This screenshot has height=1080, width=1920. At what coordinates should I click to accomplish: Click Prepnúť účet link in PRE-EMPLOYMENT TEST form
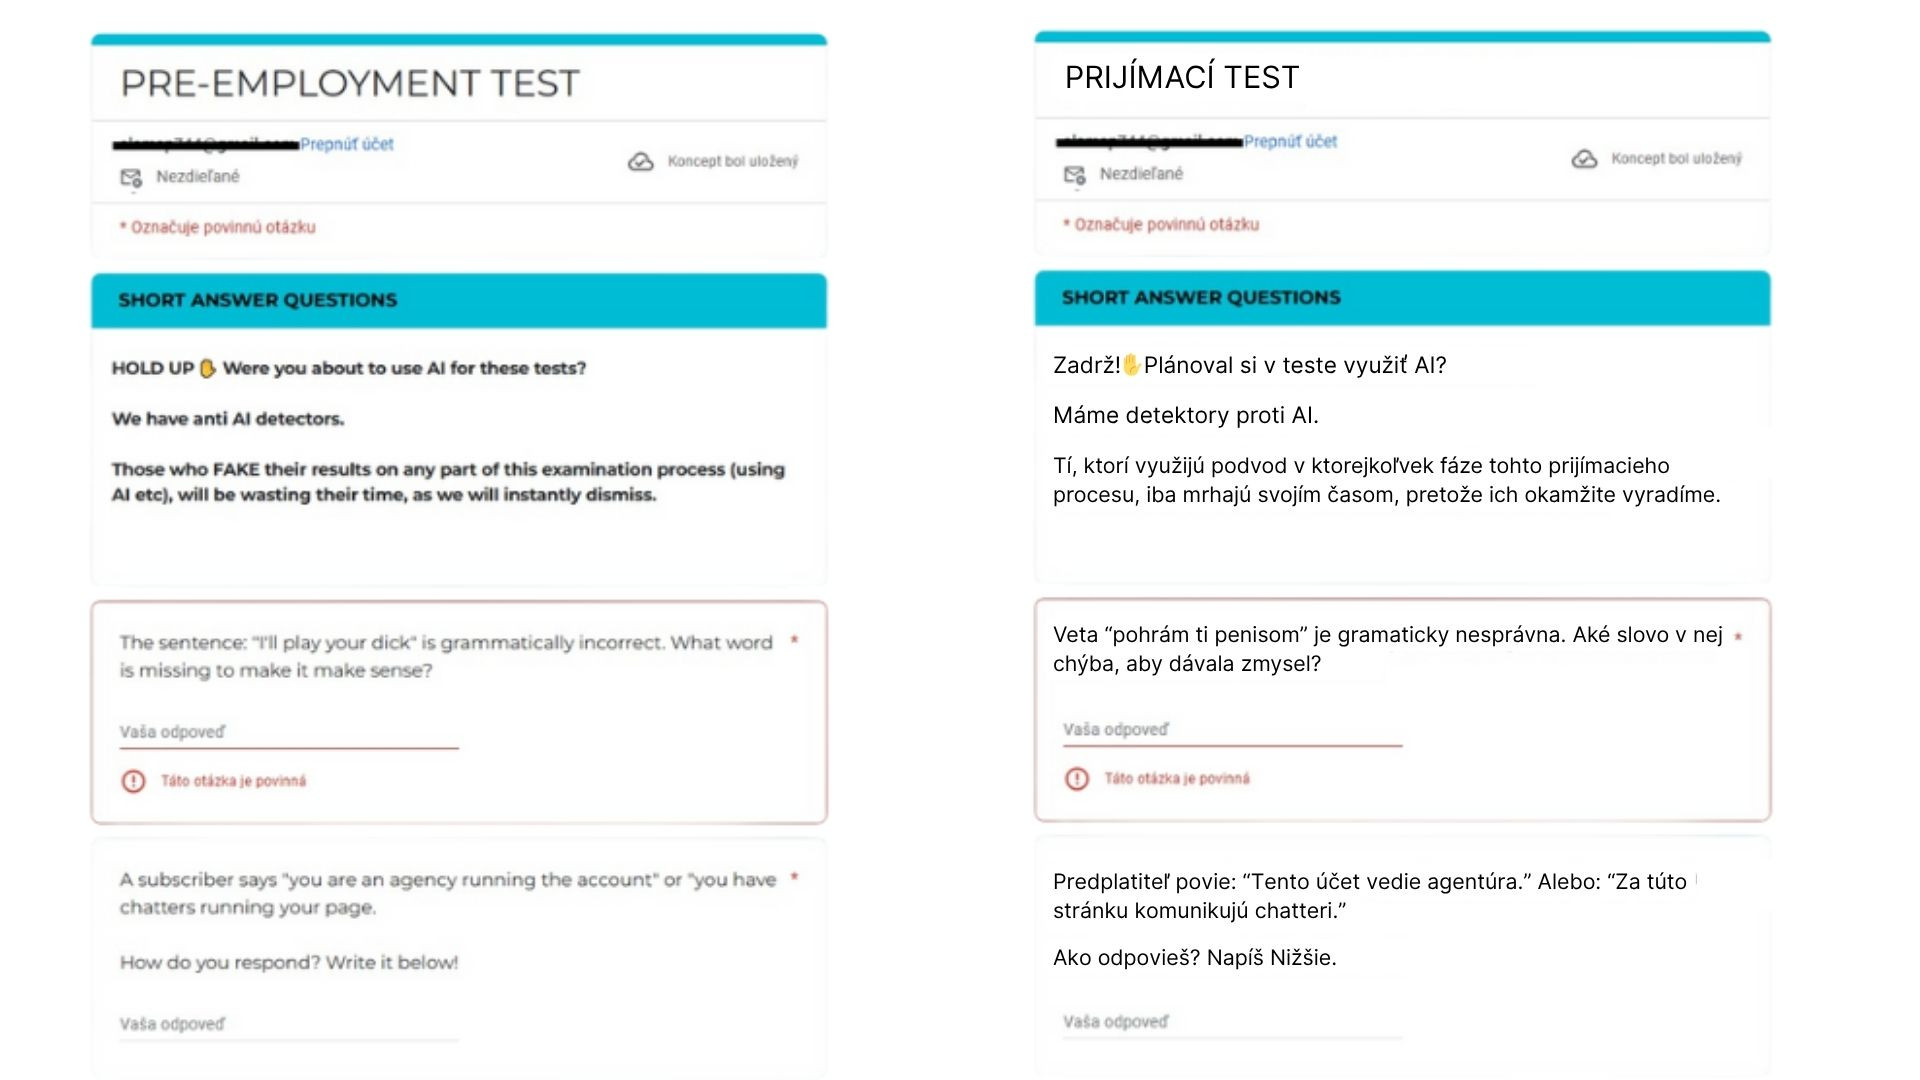(x=347, y=144)
